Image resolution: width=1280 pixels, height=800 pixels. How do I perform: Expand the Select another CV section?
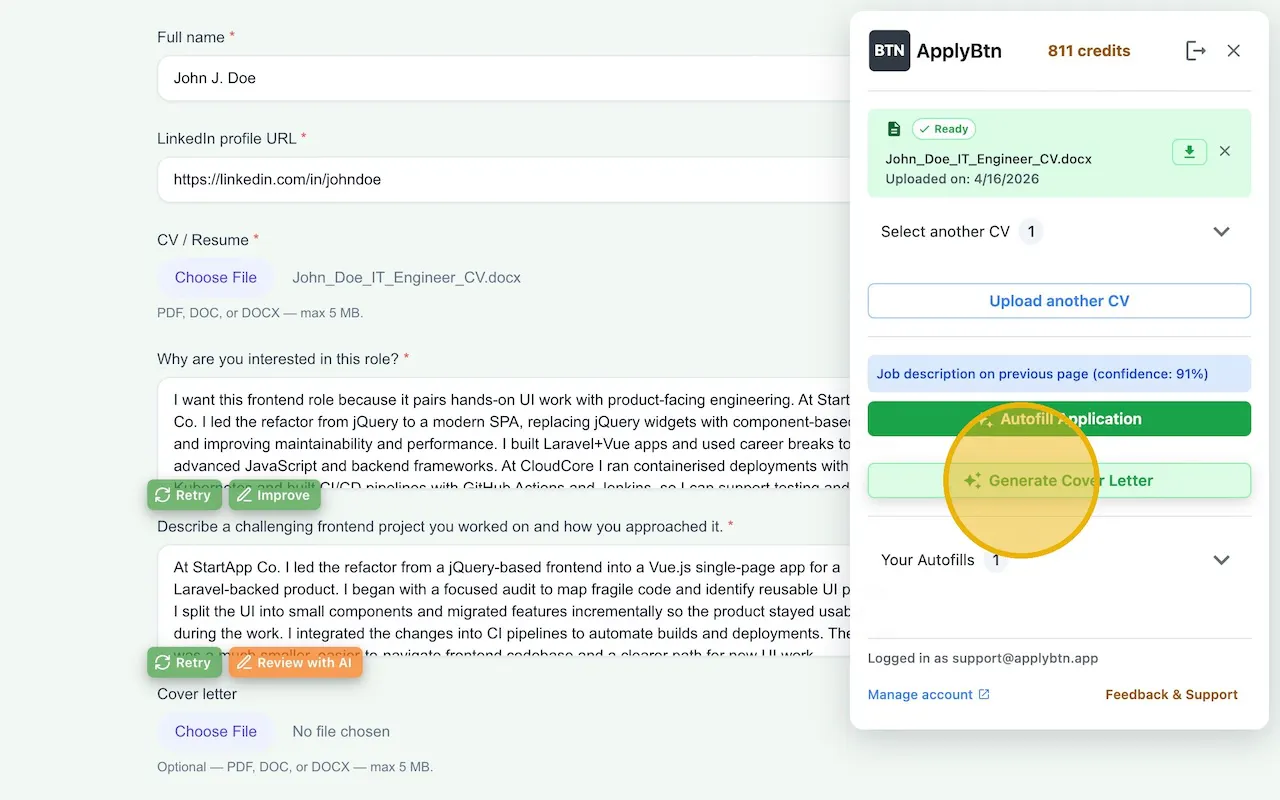[1059, 232]
